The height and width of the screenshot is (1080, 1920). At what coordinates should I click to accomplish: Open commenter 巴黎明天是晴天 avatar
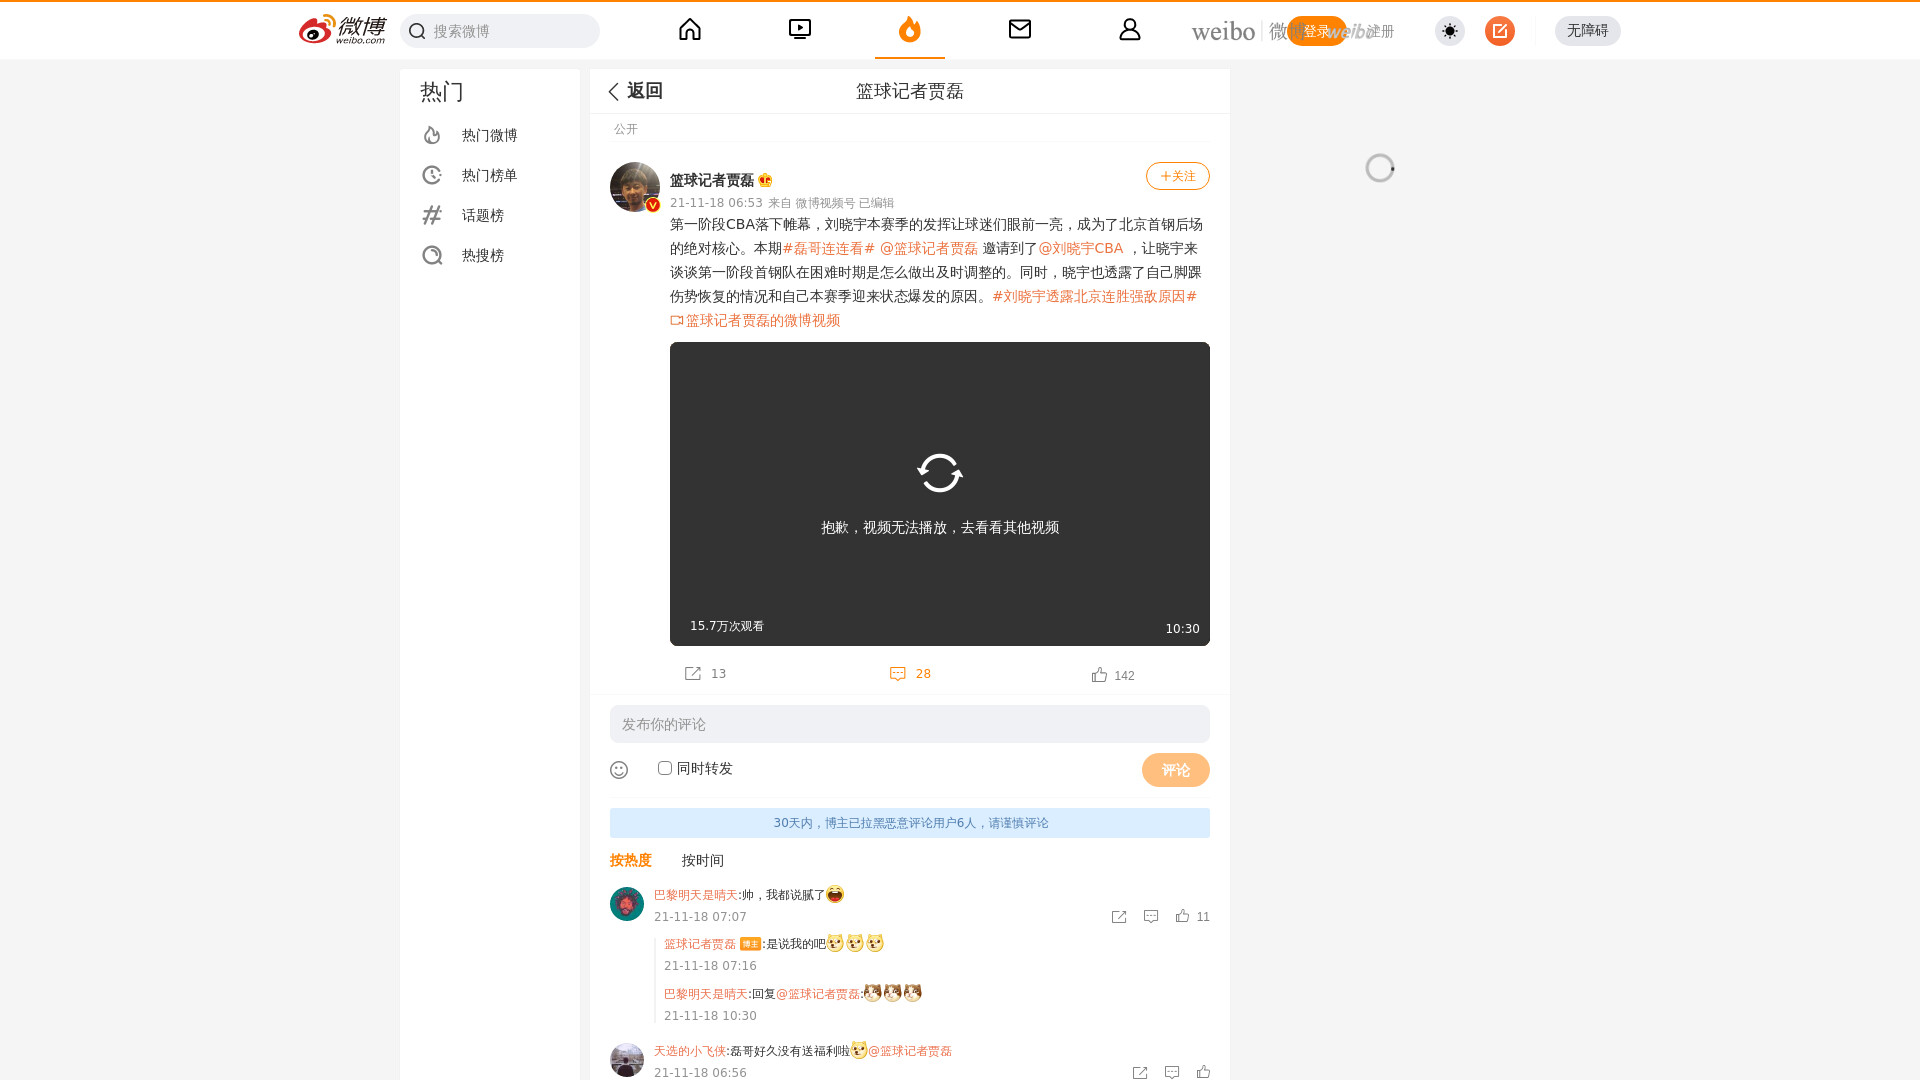627,904
